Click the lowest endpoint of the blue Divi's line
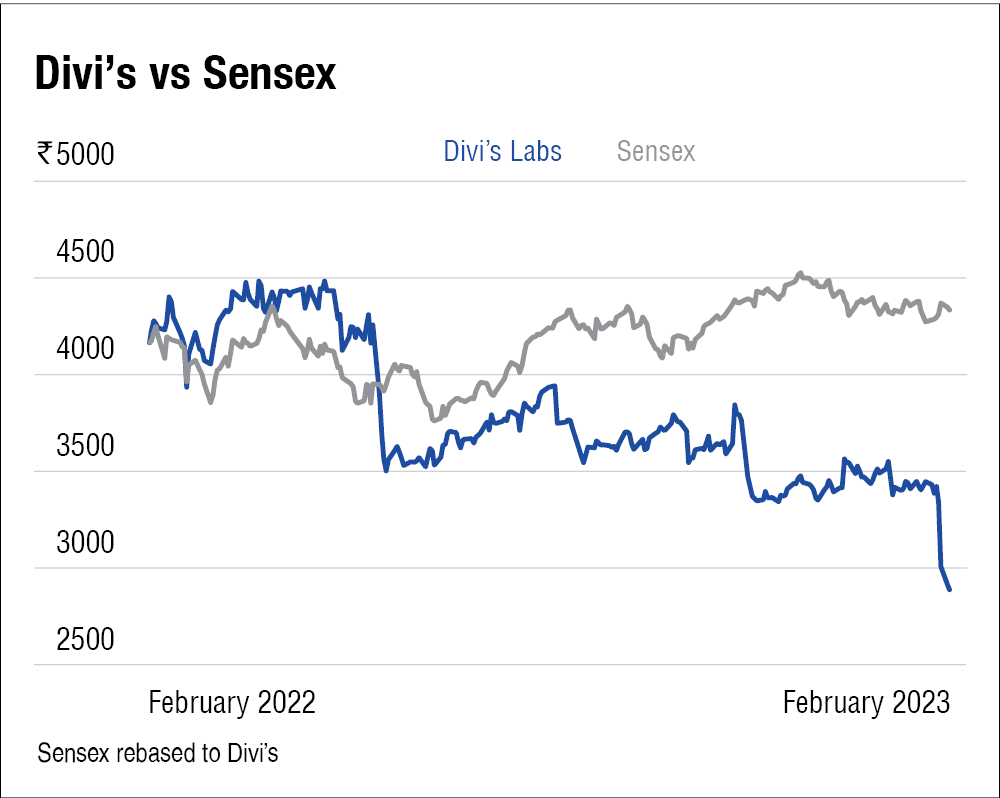The image size is (1000, 798). click(x=949, y=589)
